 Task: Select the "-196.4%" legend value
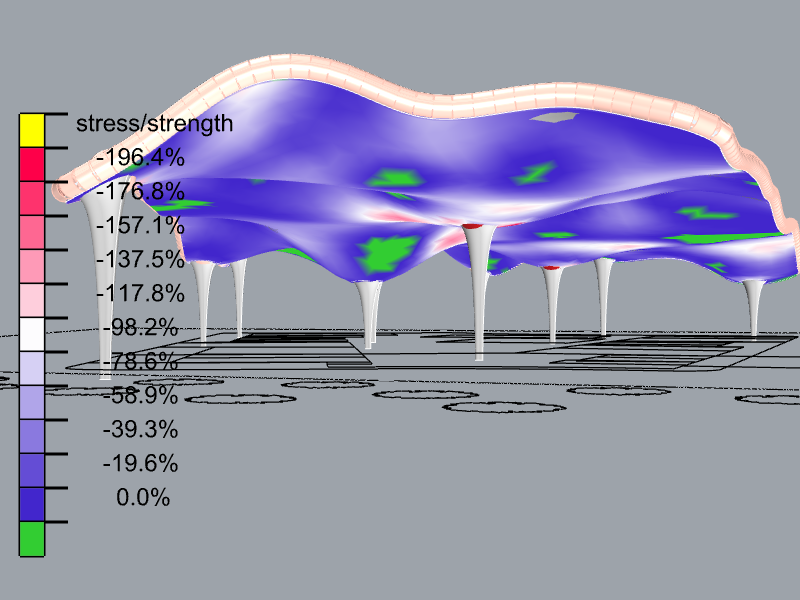[140, 157]
